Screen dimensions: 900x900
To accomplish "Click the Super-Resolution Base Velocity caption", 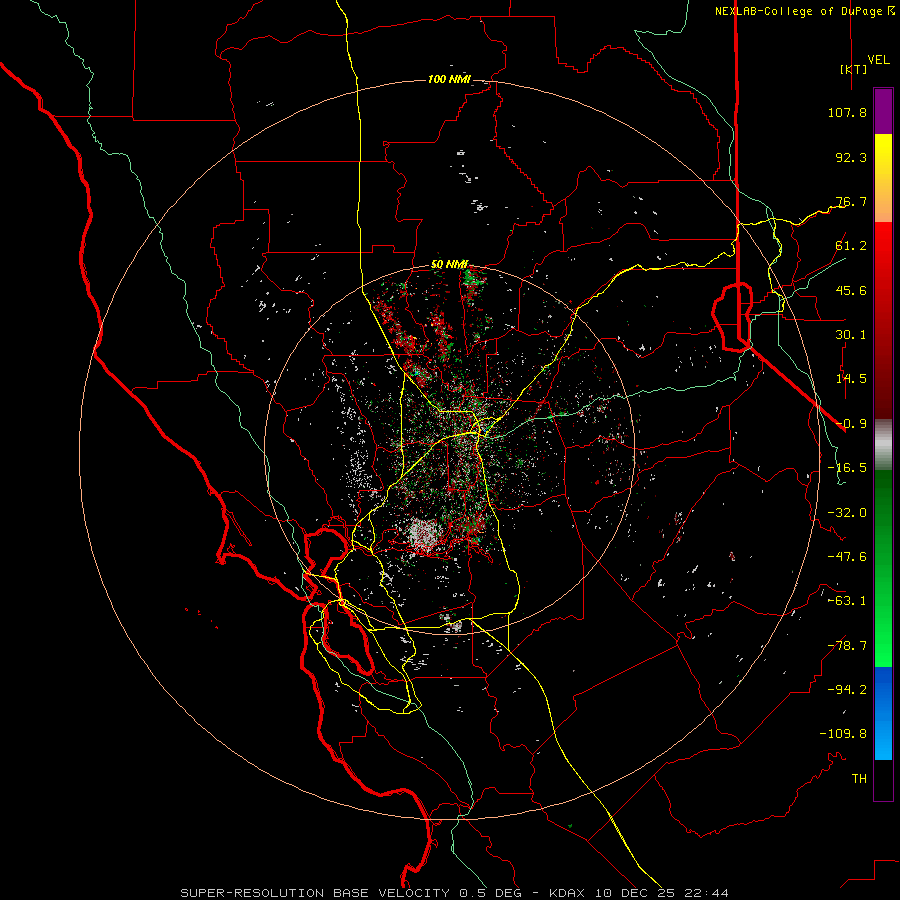I will pos(454,893).
